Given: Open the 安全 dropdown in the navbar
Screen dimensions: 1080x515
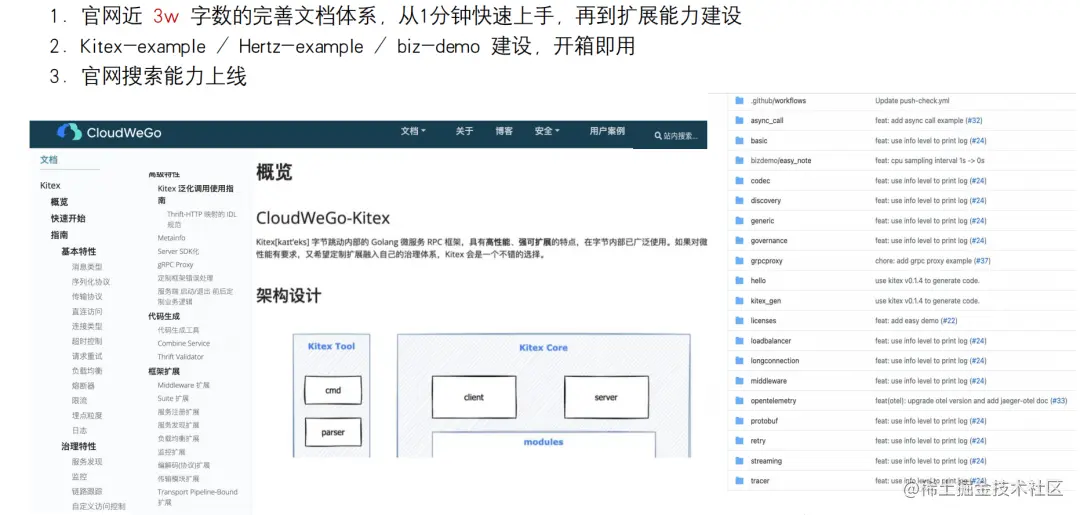Looking at the screenshot, I should pos(547,131).
